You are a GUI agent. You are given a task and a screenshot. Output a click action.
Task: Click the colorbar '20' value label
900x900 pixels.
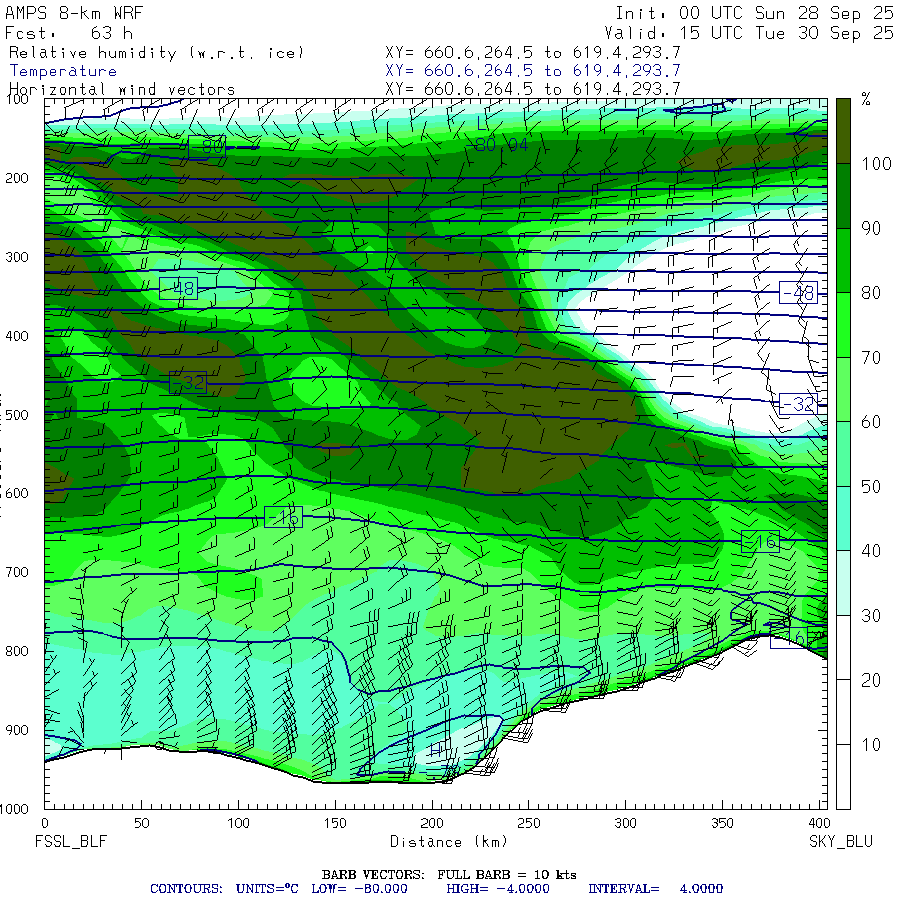click(871, 680)
